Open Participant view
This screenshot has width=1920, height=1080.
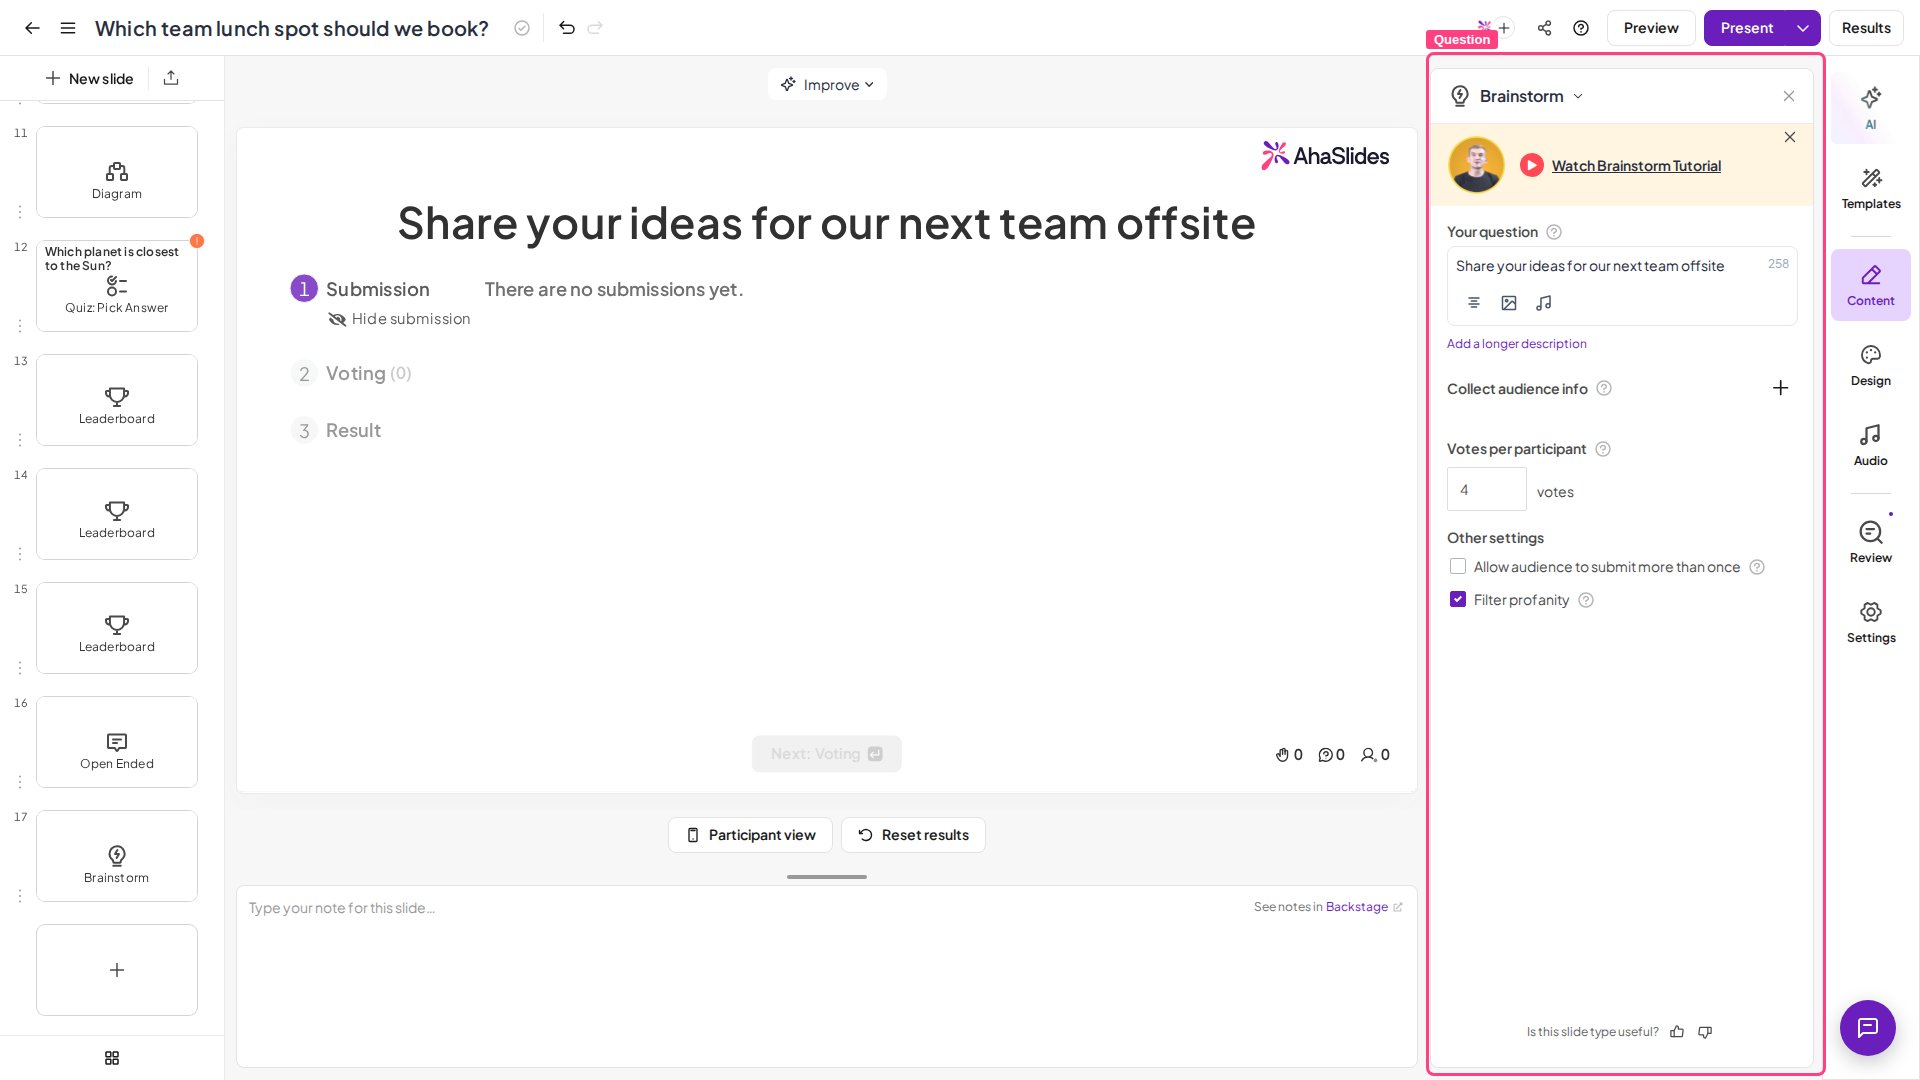point(750,835)
